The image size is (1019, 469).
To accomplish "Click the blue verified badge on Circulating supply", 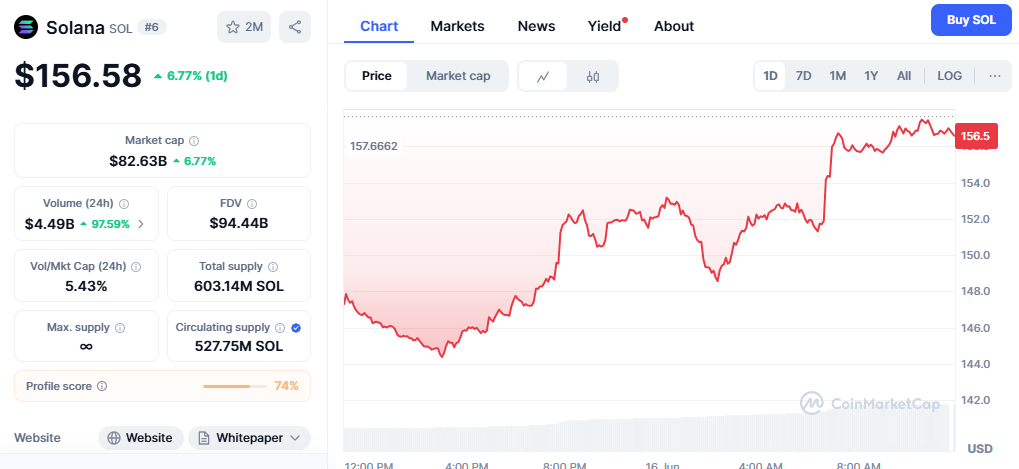I will click(x=296, y=327).
